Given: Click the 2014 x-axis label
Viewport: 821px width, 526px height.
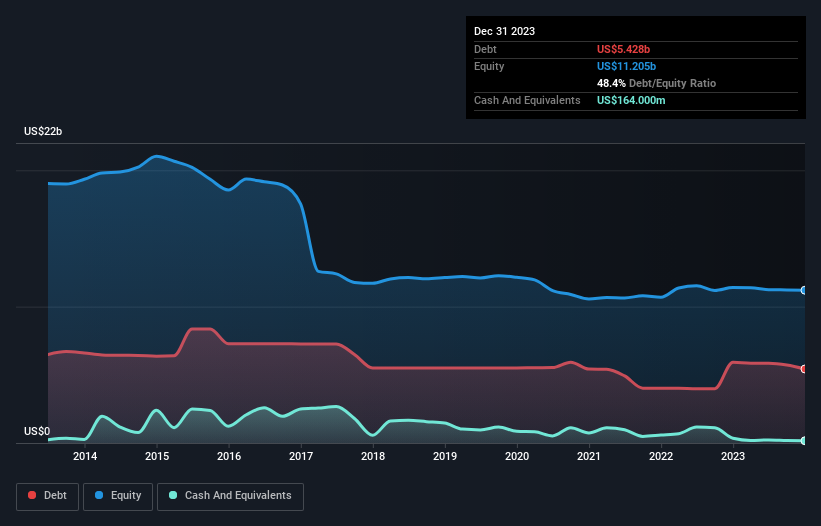Looking at the screenshot, I should tap(85, 456).
